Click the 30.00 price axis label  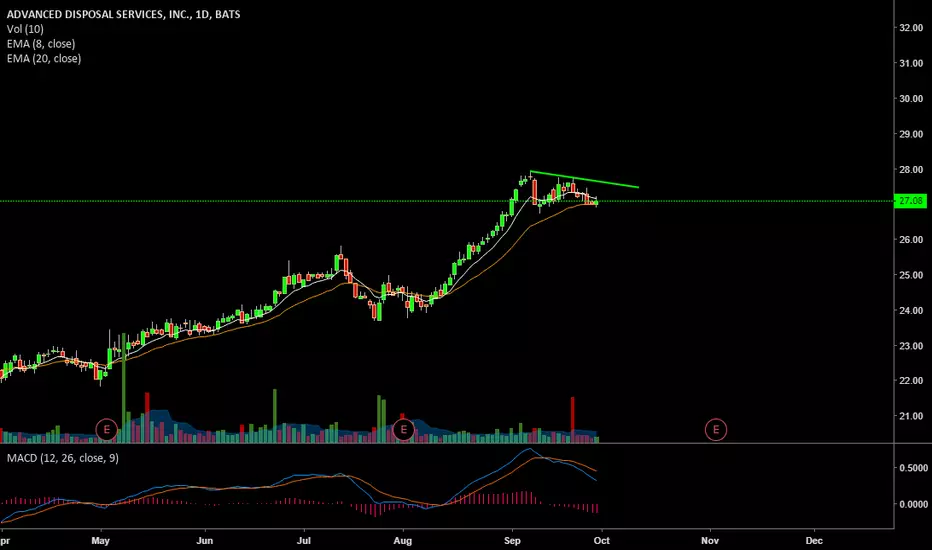911,99
